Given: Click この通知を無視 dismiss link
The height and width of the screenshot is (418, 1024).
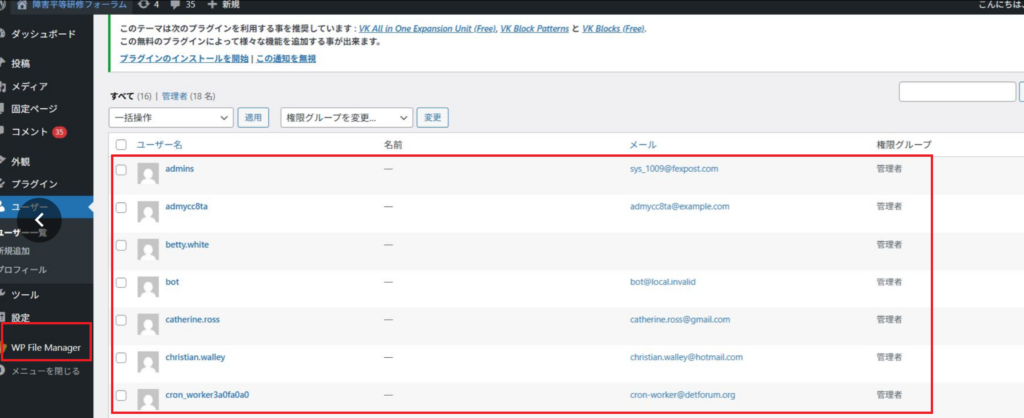Looking at the screenshot, I should pyautogui.click(x=286, y=59).
